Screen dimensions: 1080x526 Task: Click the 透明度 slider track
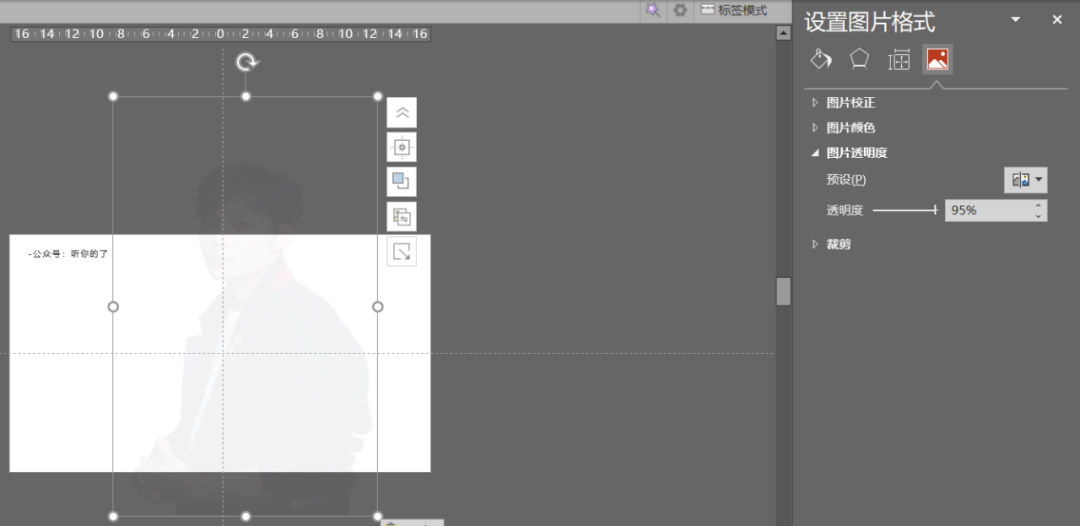905,211
